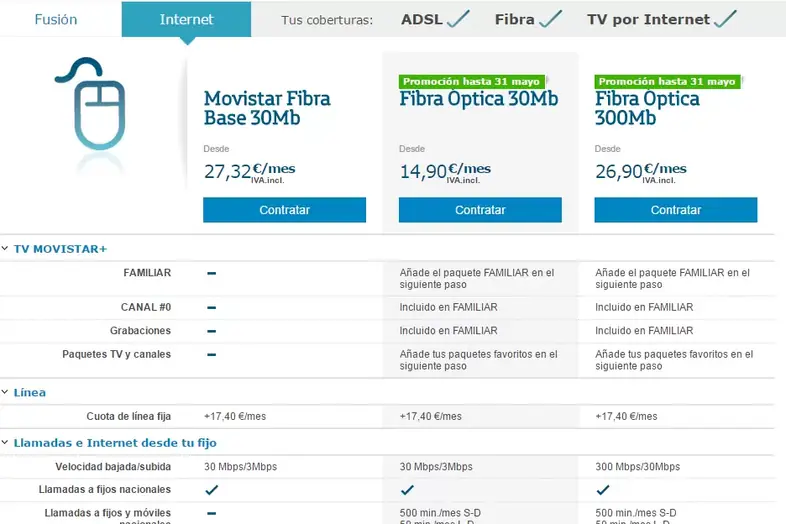Image resolution: width=786 pixels, height=524 pixels.
Task: Select the Internet tab
Action: (x=186, y=19)
